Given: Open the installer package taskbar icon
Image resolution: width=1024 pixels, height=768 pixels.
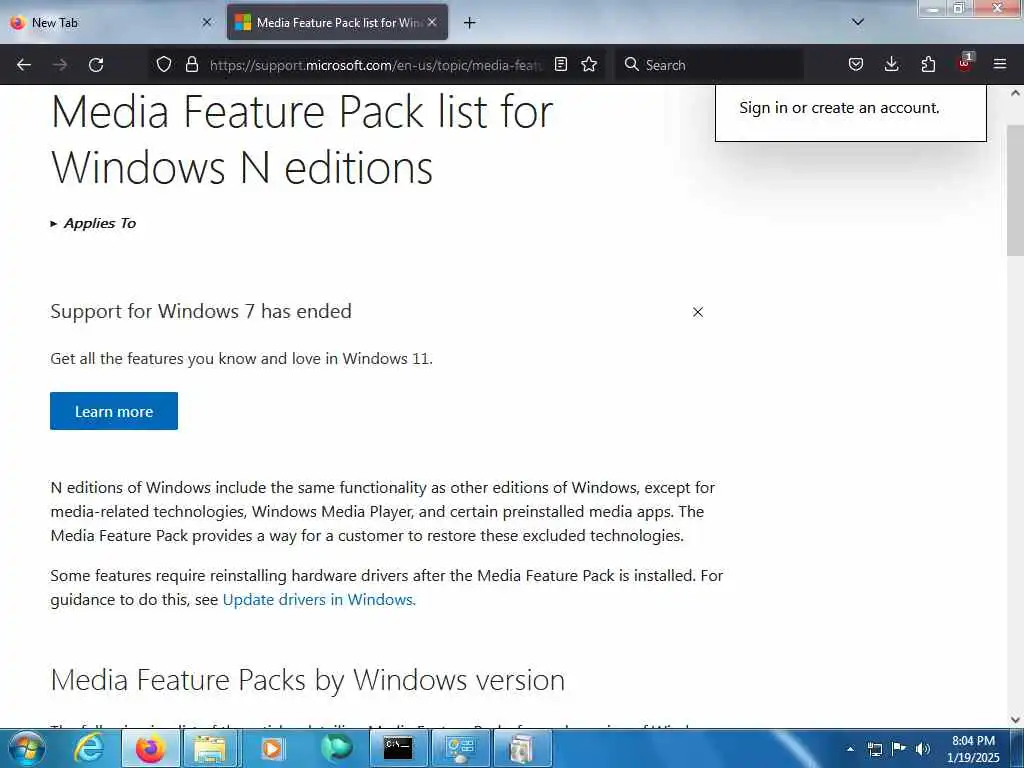Looking at the screenshot, I should 522,748.
